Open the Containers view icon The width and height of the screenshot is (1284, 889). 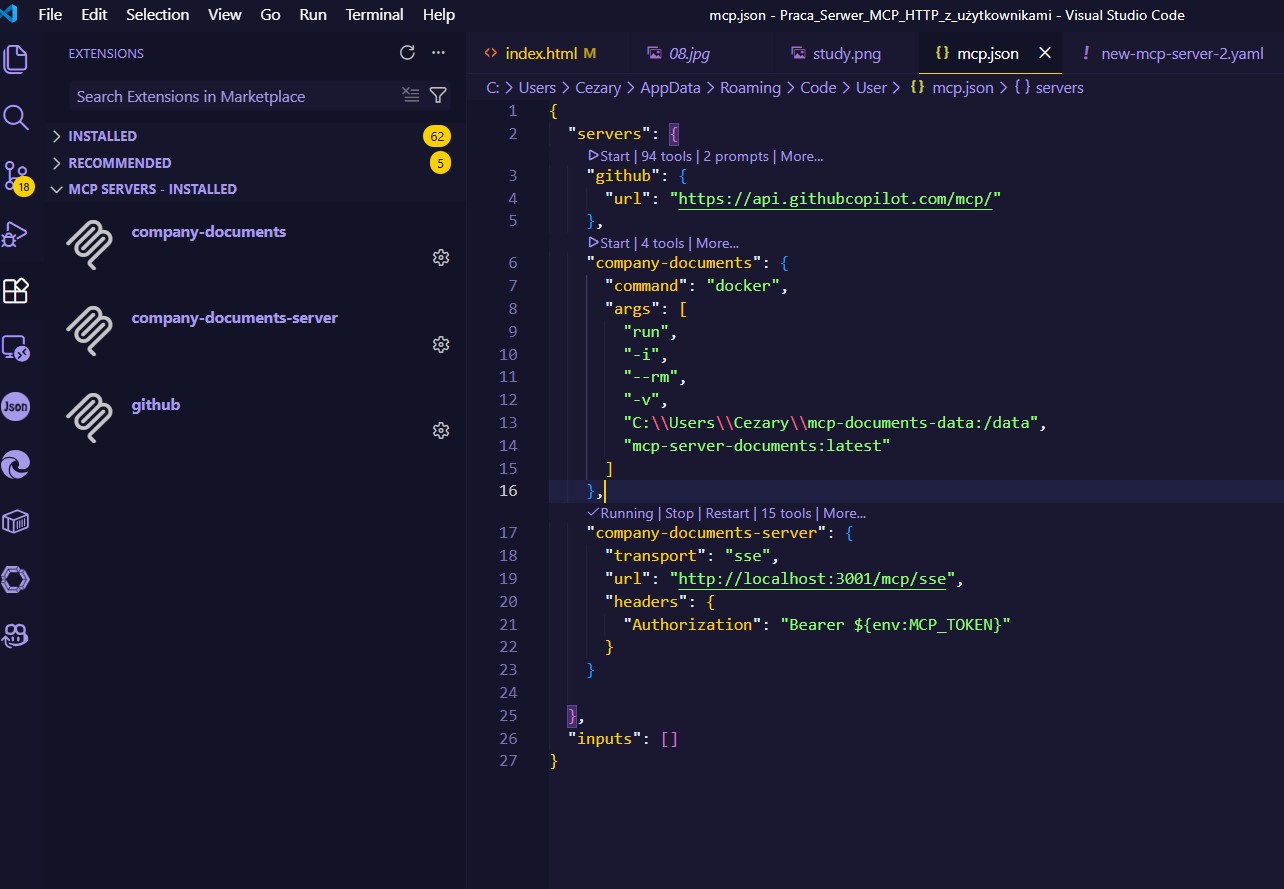click(x=16, y=521)
